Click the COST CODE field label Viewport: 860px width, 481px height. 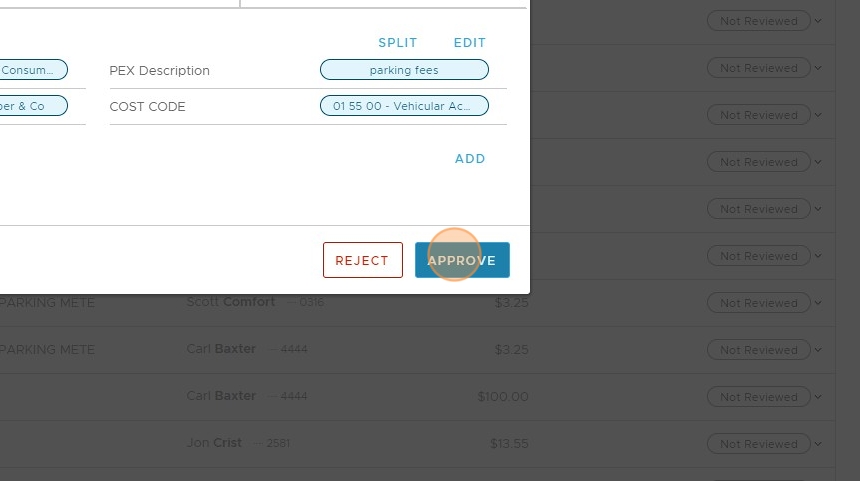click(147, 107)
